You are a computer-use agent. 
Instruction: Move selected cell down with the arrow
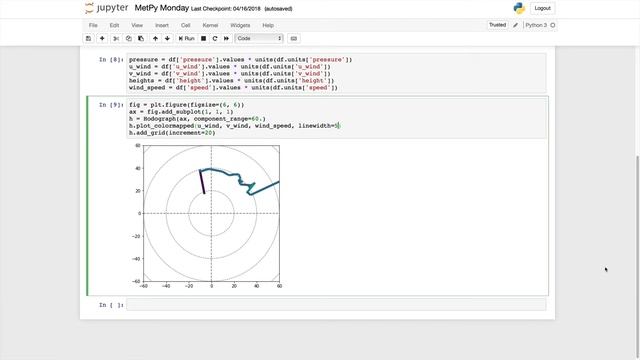167,38
